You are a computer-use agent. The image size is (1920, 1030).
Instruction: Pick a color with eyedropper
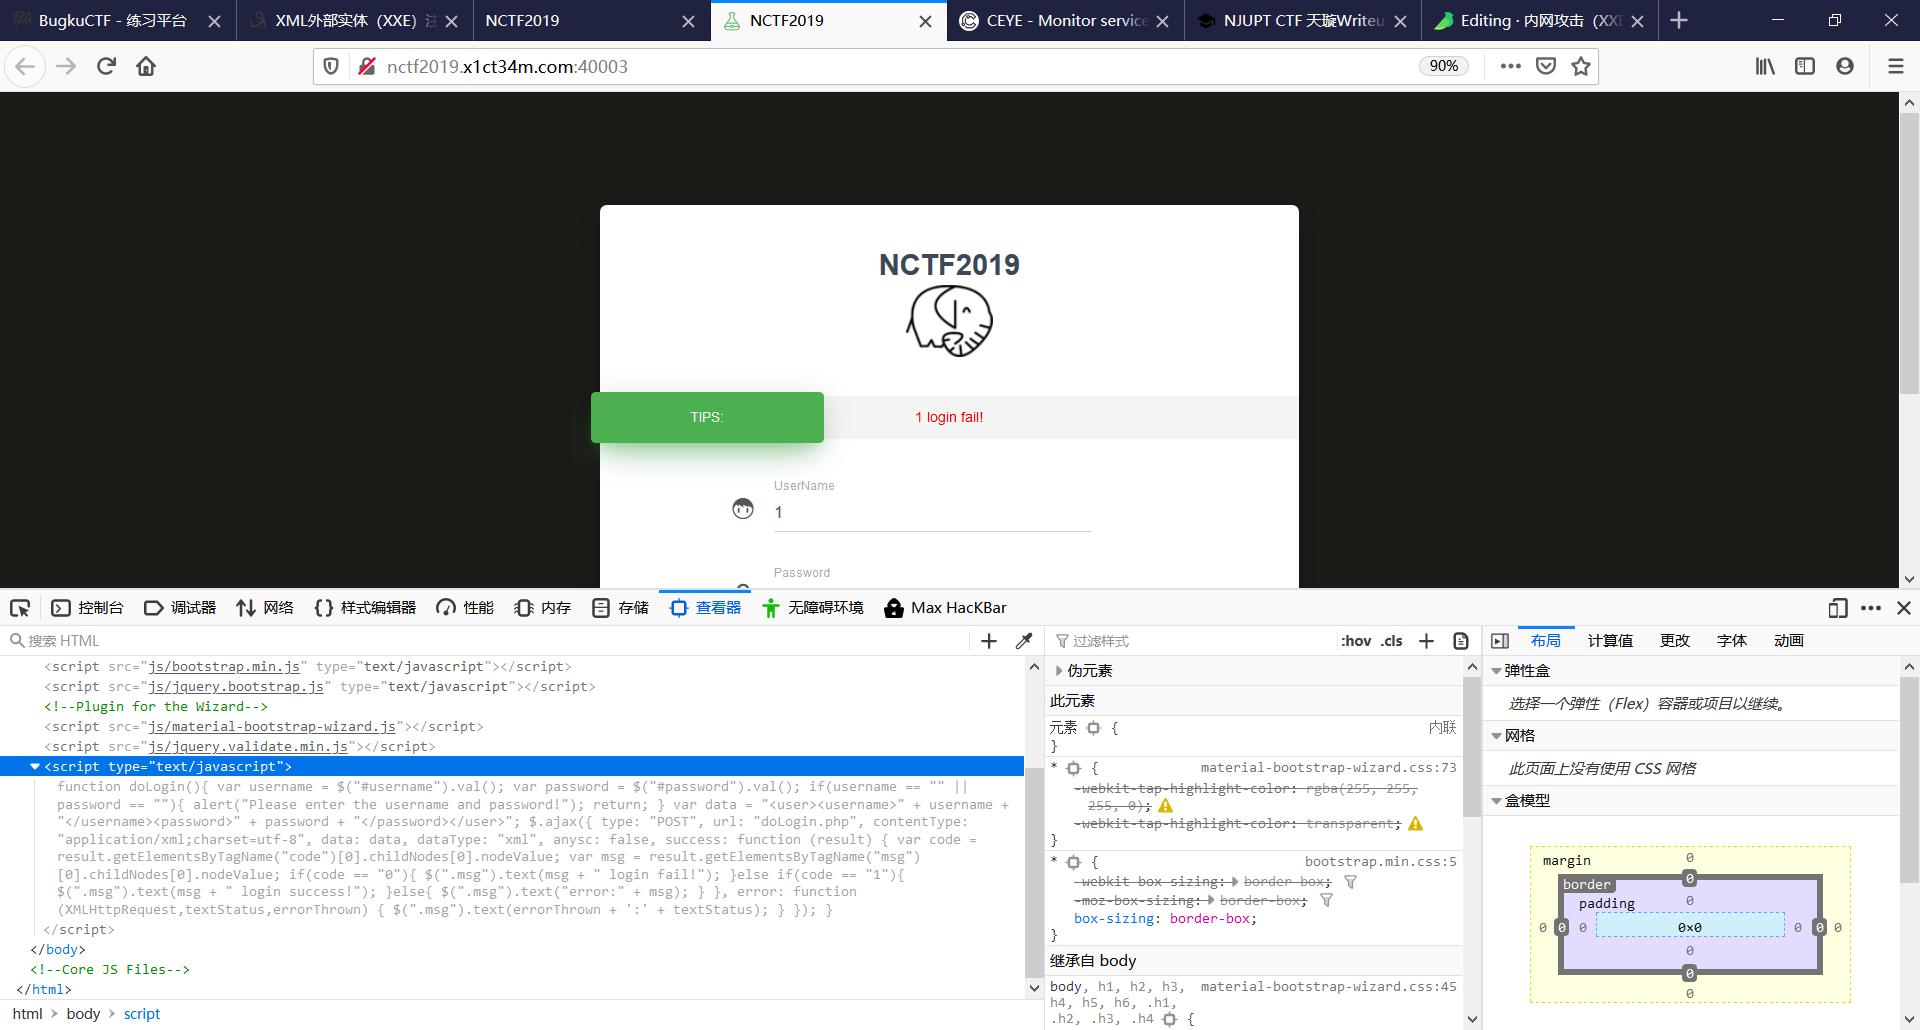click(1024, 641)
